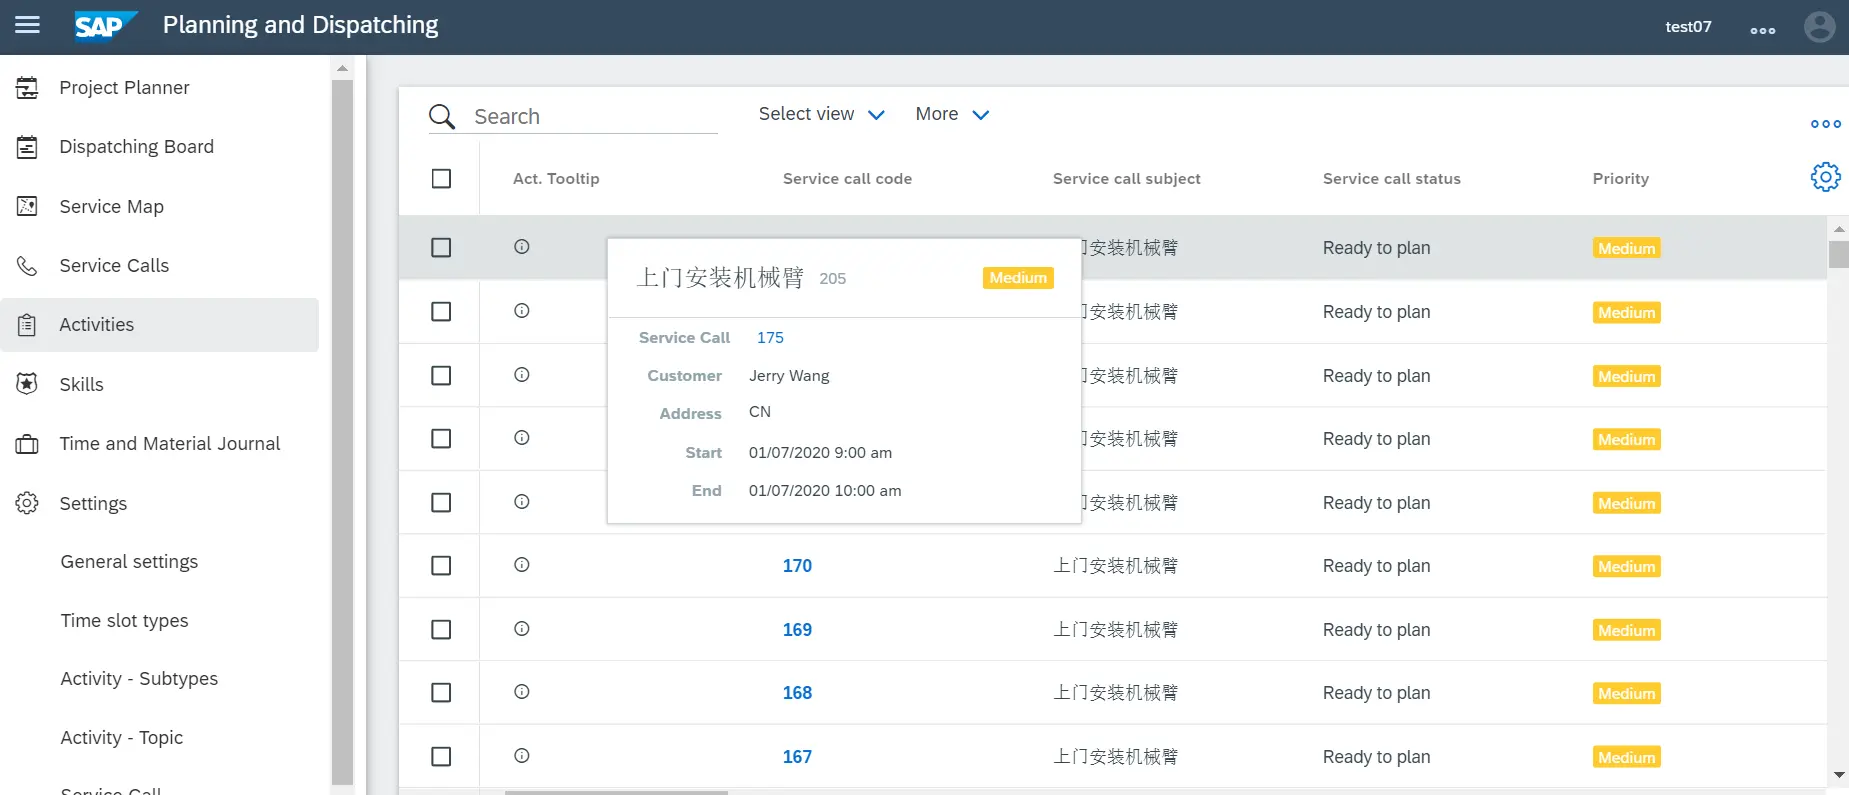Click Service call subject column header
Viewport: 1849px width, 795px height.
[1126, 179]
